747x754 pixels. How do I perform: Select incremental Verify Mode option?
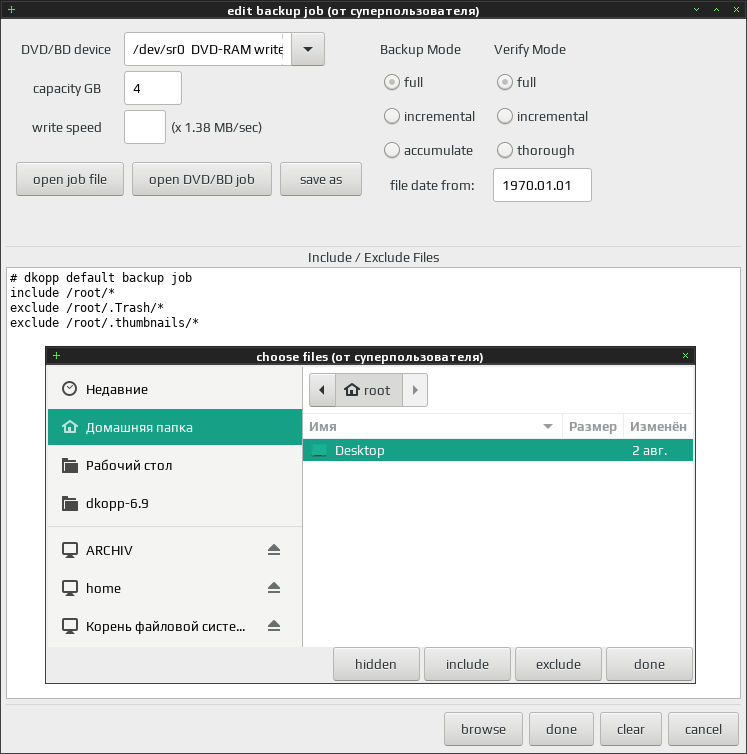[x=505, y=116]
